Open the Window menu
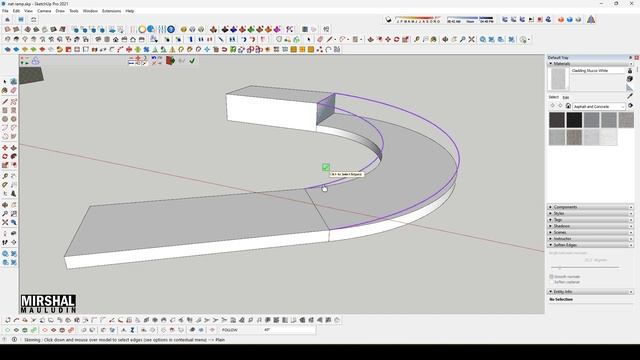 click(90, 11)
